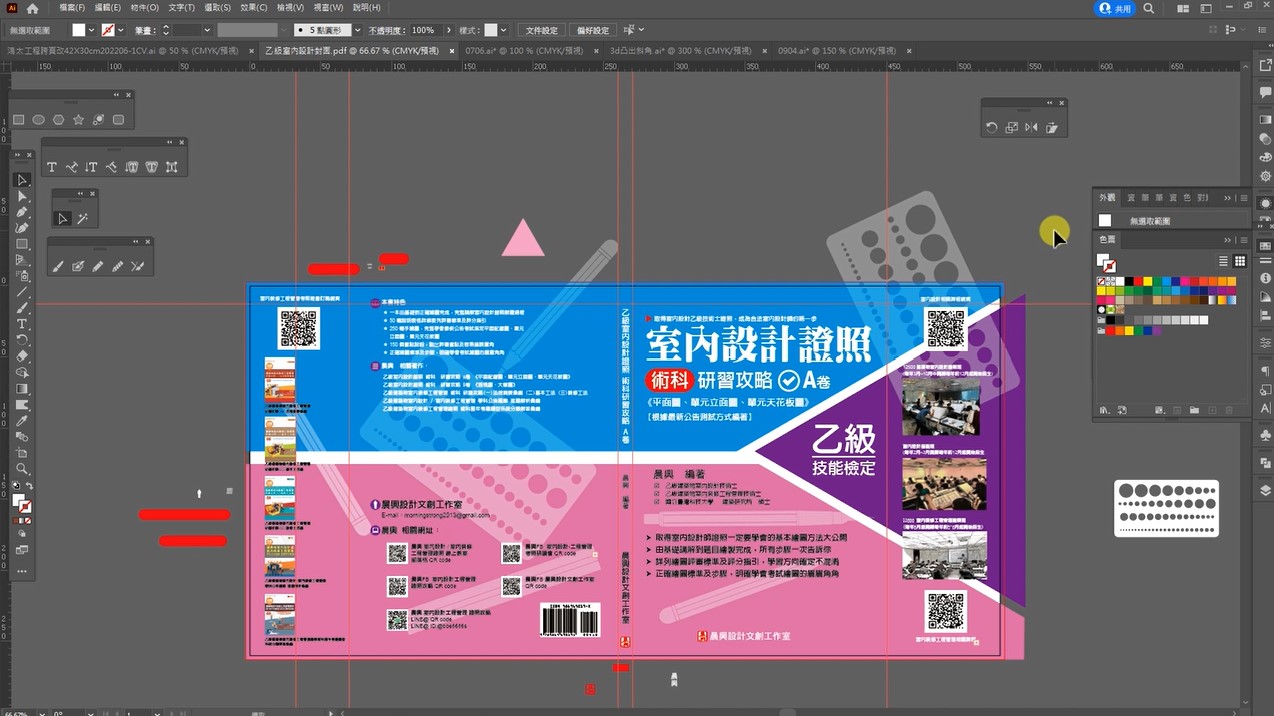Image resolution: width=1274 pixels, height=716 pixels.
Task: Select the Type tool in left toolbar
Action: pyautogui.click(x=22, y=324)
